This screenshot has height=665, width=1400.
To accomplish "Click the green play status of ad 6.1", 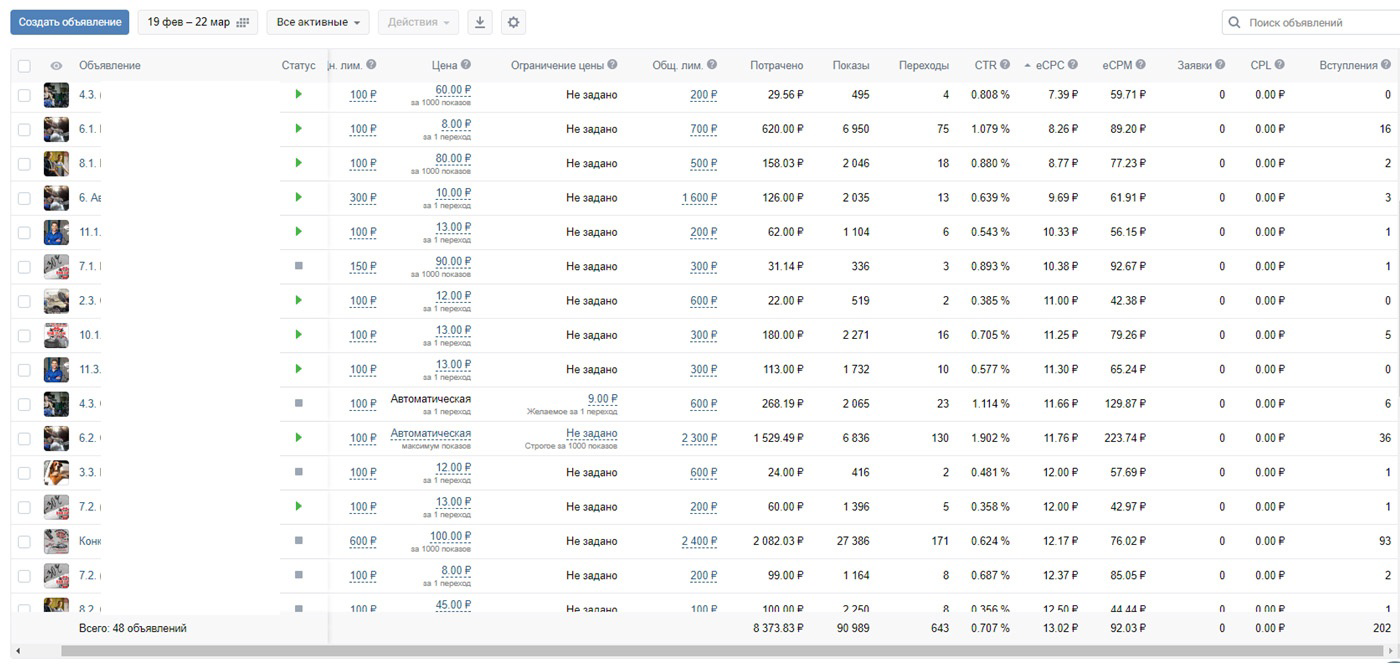I will 298,129.
